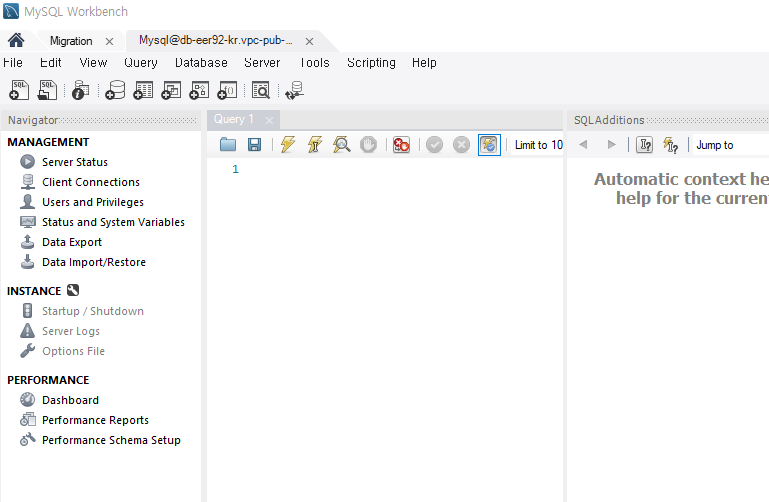Open the Database menu
The width and height of the screenshot is (769, 502).
pyautogui.click(x=201, y=63)
